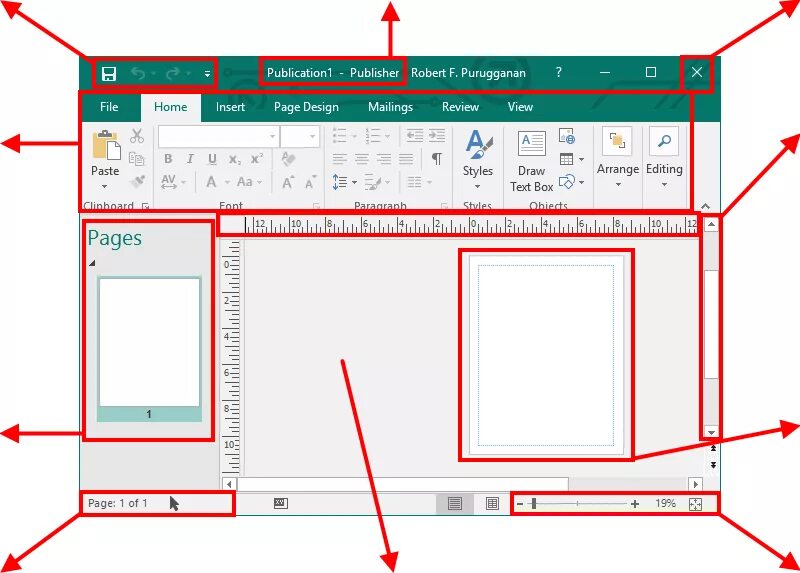Open the font size combo box
This screenshot has height=573, width=800.
coord(300,137)
